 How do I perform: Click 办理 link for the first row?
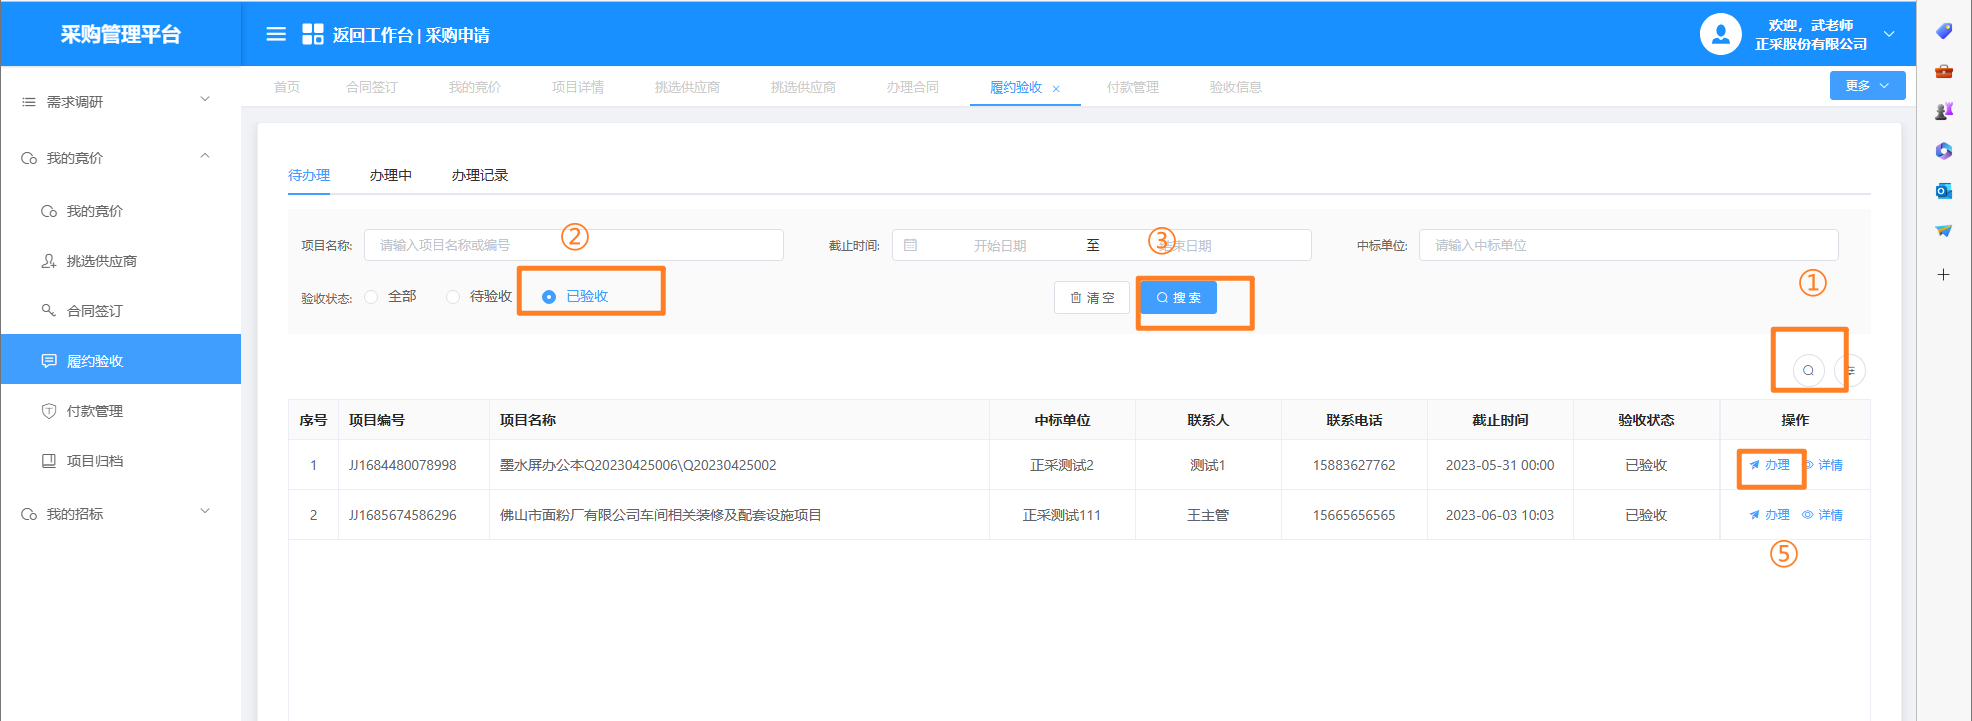click(x=1770, y=465)
